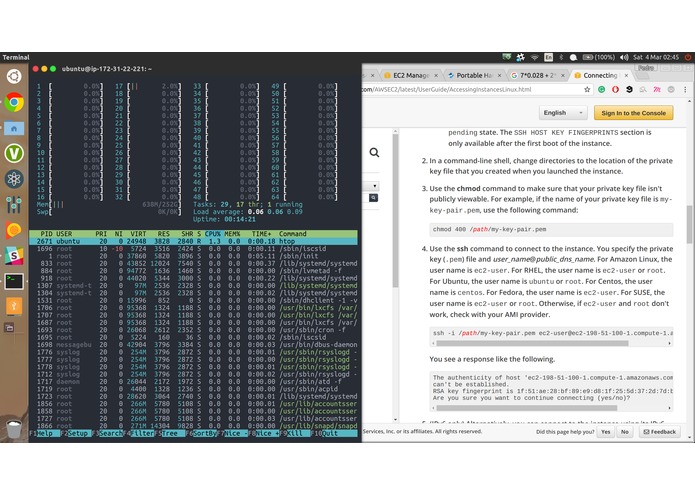Viewport: 695px width, 494px height.
Task: Click Sign In to the Console
Action: (633, 113)
